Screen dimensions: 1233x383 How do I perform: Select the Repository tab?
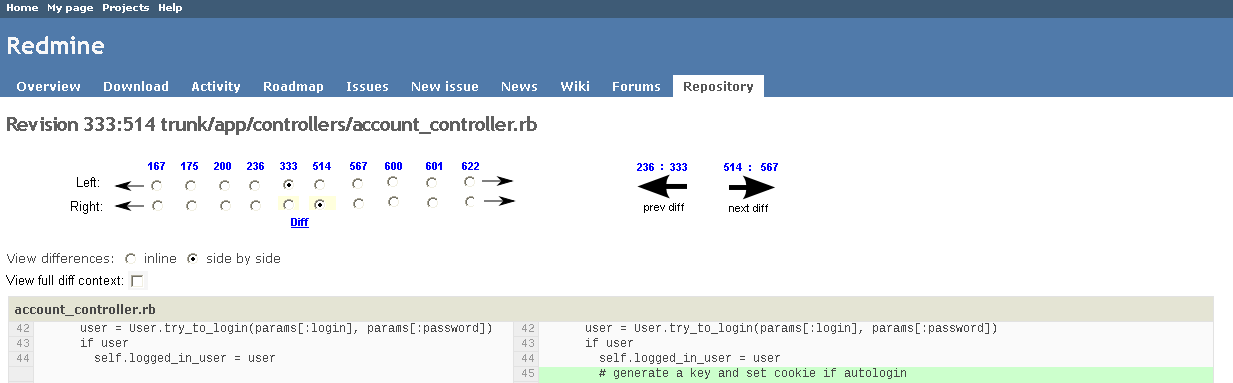[718, 86]
